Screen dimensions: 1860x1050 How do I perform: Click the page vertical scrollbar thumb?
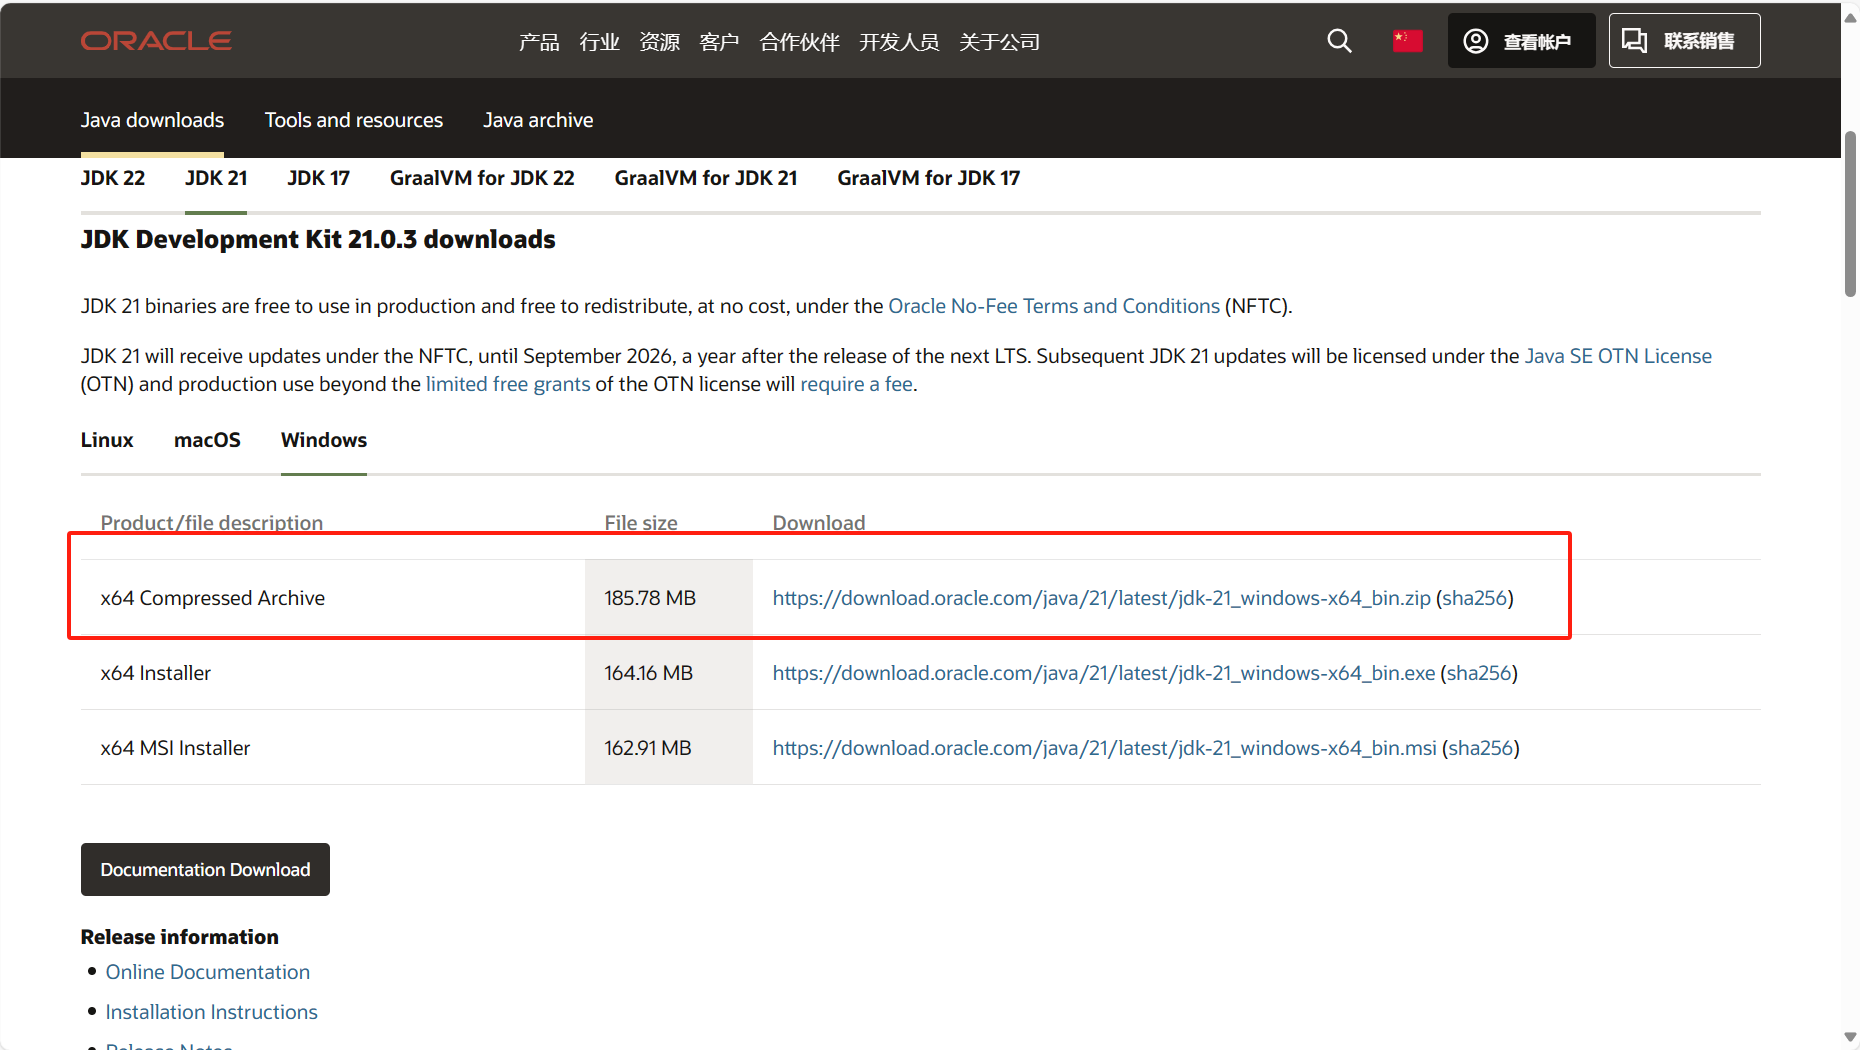coord(1850,213)
